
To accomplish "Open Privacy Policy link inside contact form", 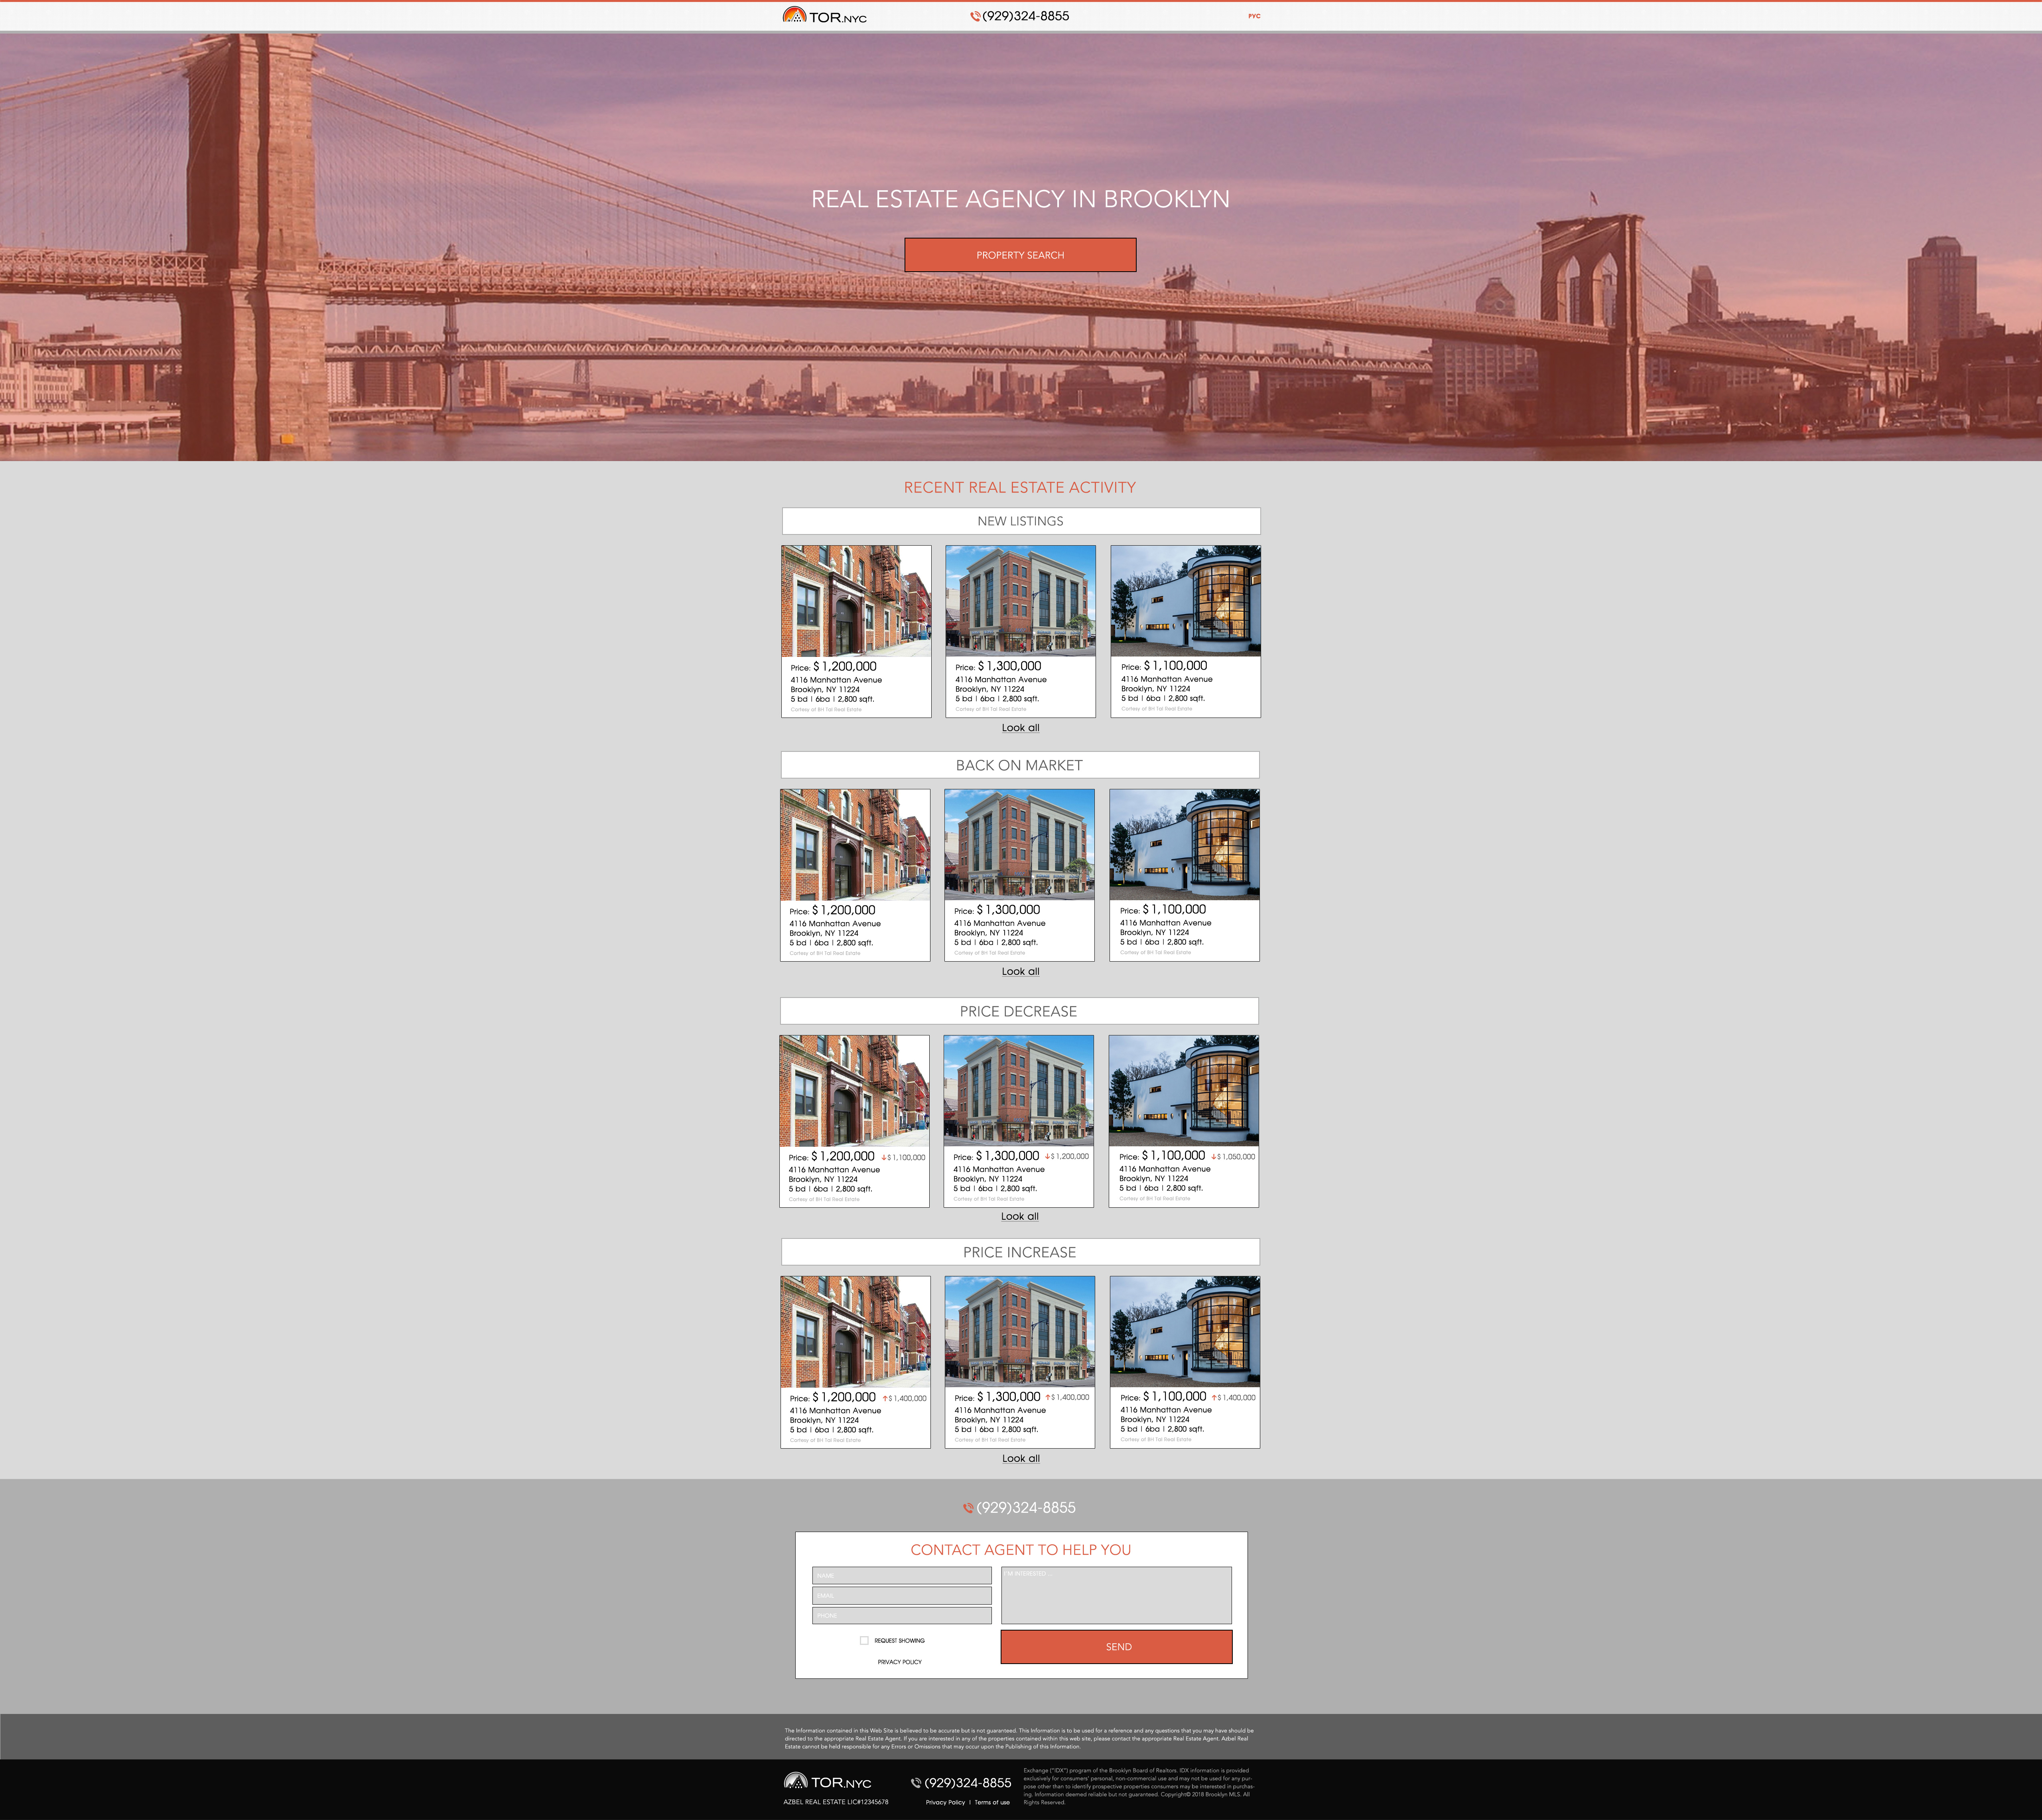I will pyautogui.click(x=900, y=1662).
